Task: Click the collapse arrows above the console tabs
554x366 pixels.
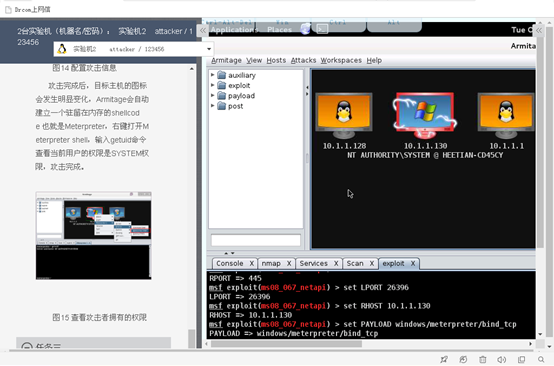Action: click(x=229, y=253)
